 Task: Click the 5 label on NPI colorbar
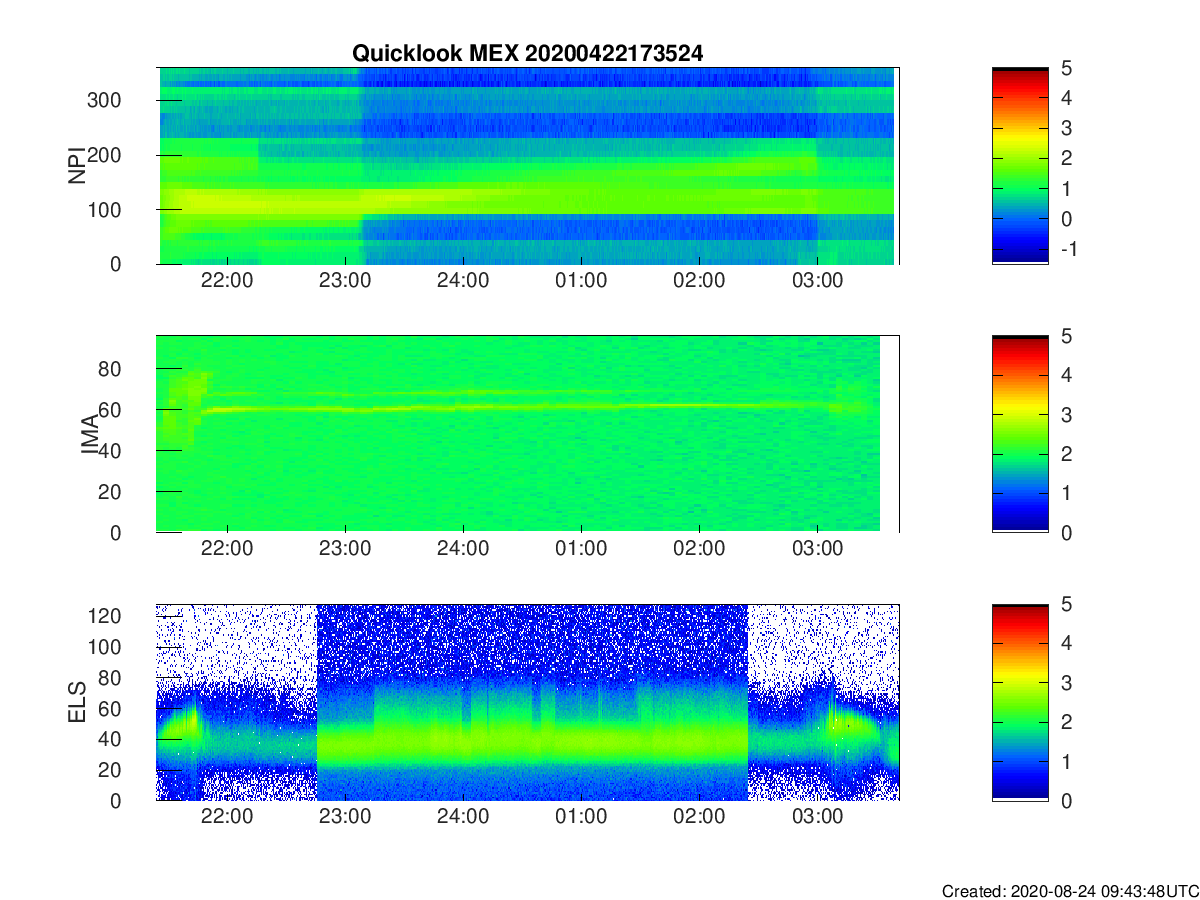[x=1065, y=68]
